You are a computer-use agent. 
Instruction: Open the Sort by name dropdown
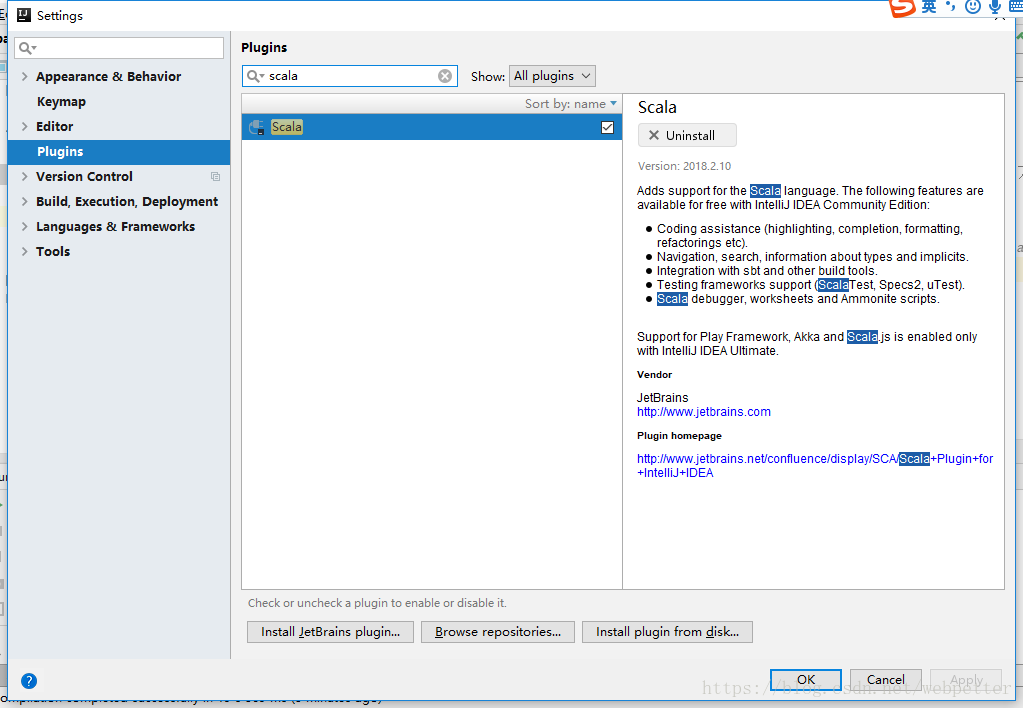coord(571,104)
